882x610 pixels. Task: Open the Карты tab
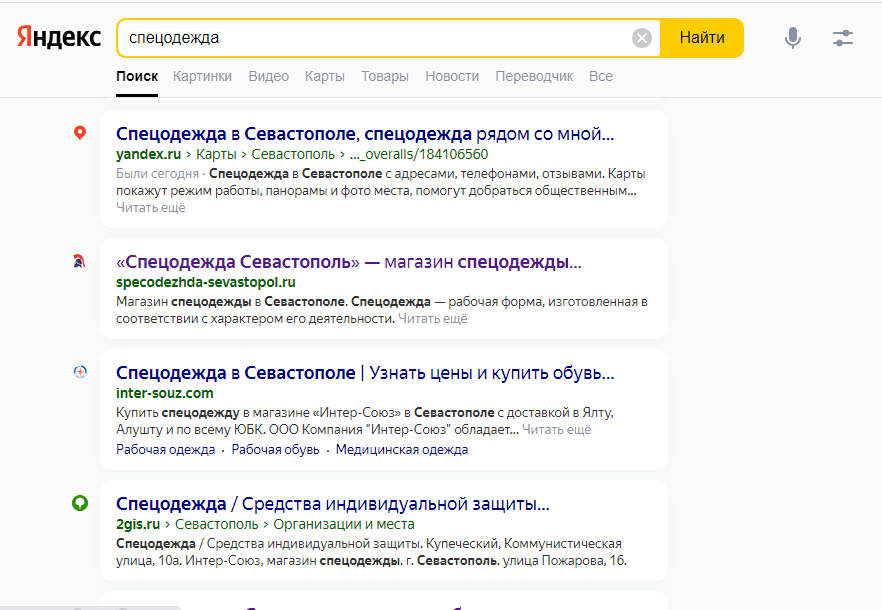[x=324, y=76]
